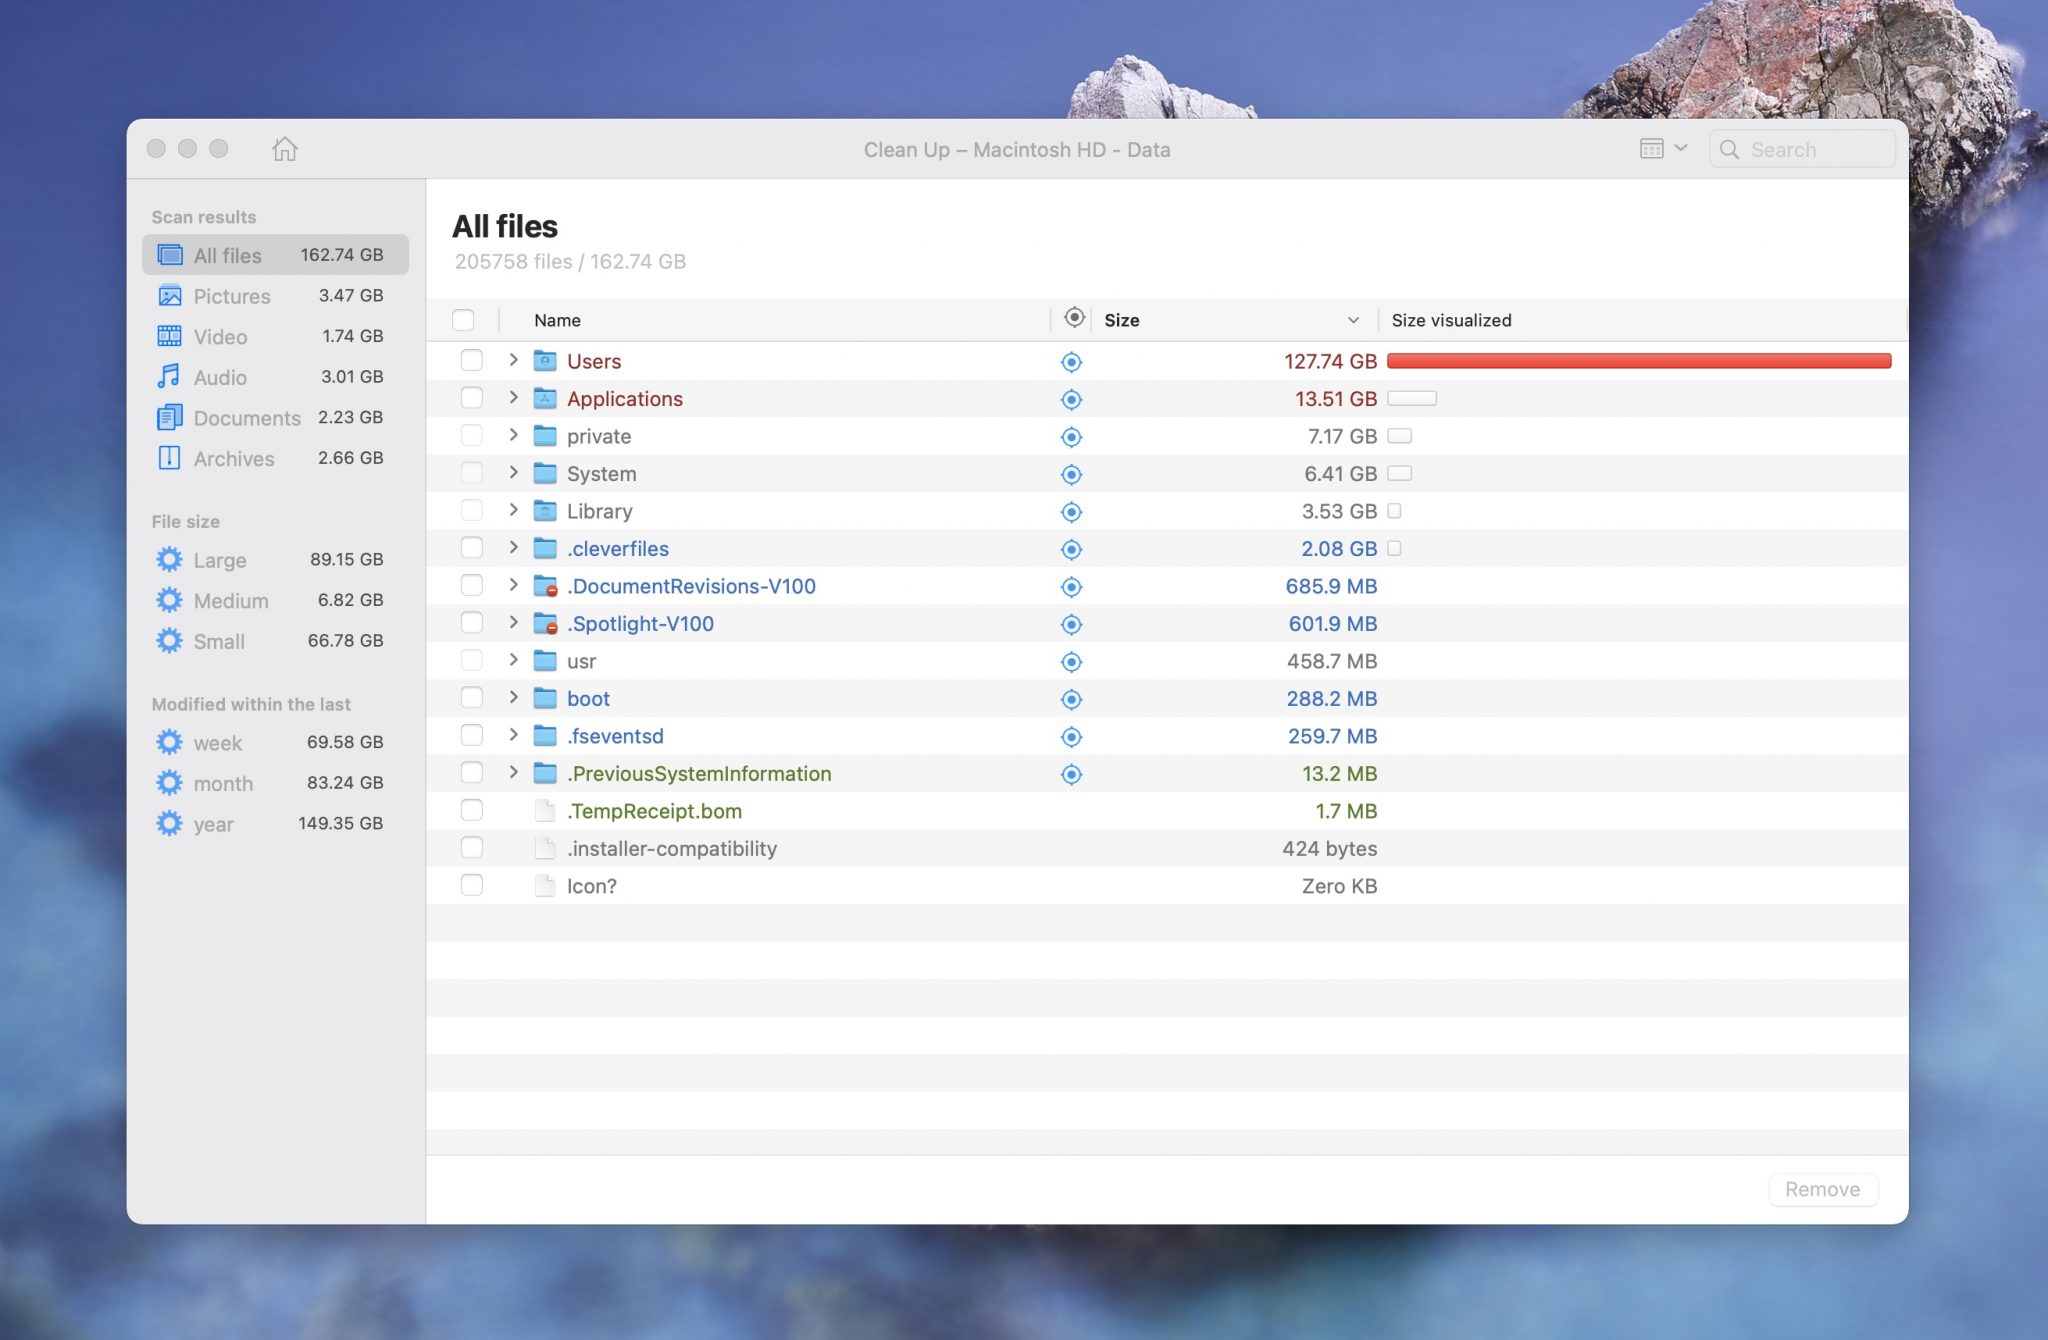Expand the Applications folder disclosure triangle
Viewport: 2048px width, 1340px height.
click(x=511, y=398)
